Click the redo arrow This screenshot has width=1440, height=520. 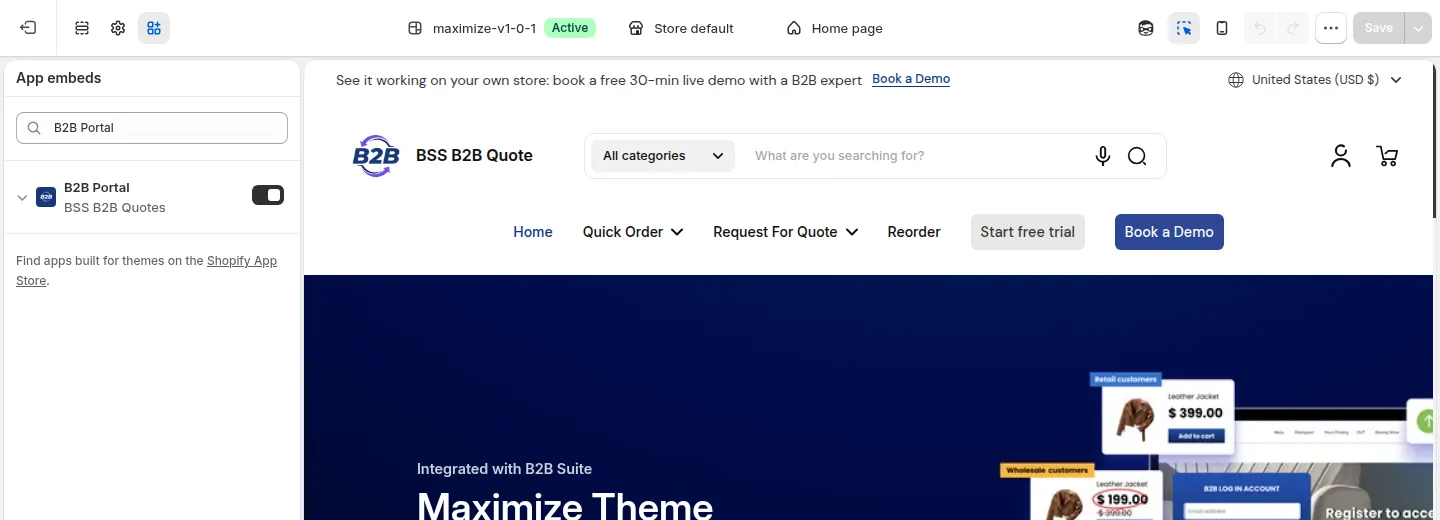(x=1293, y=28)
